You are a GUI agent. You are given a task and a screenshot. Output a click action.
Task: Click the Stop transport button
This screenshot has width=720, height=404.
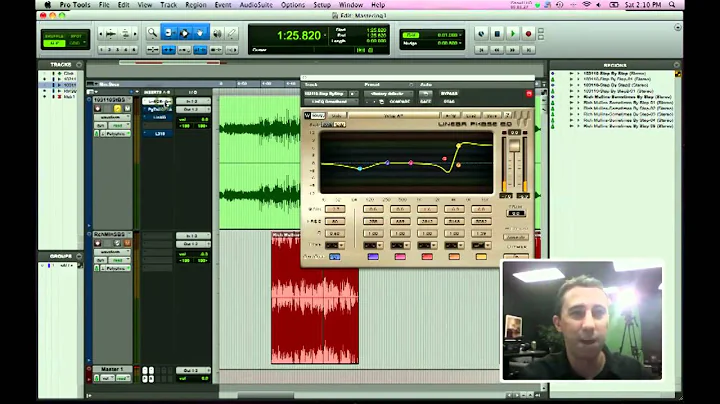coord(497,34)
